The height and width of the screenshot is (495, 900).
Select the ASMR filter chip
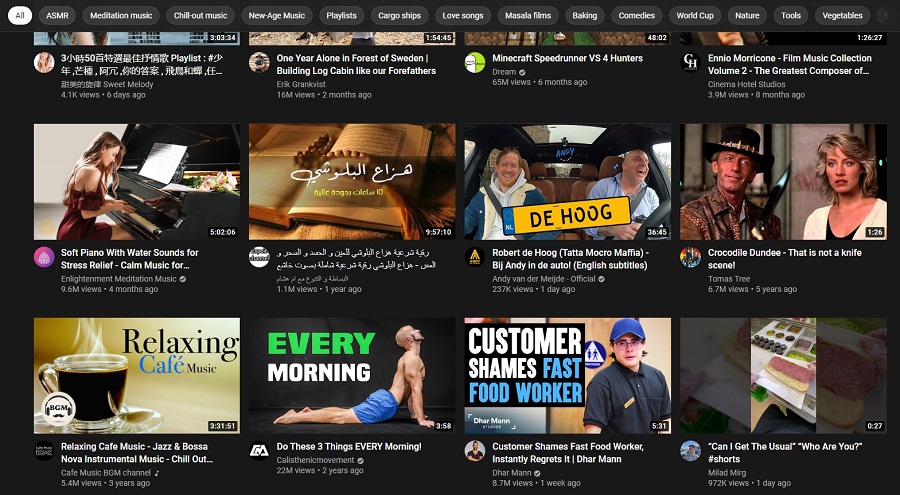click(57, 16)
